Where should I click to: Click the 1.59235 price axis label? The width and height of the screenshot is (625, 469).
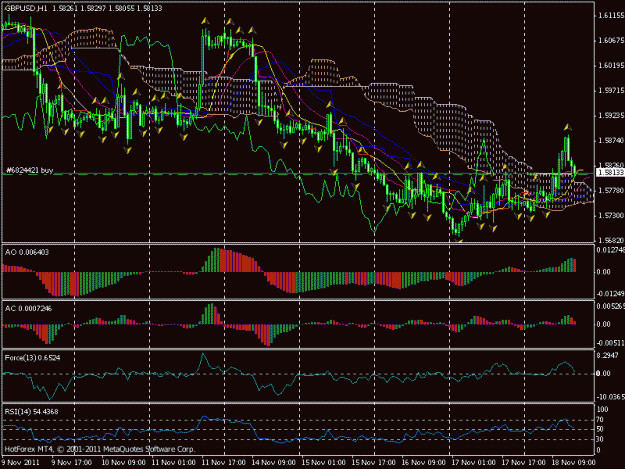tap(611, 116)
